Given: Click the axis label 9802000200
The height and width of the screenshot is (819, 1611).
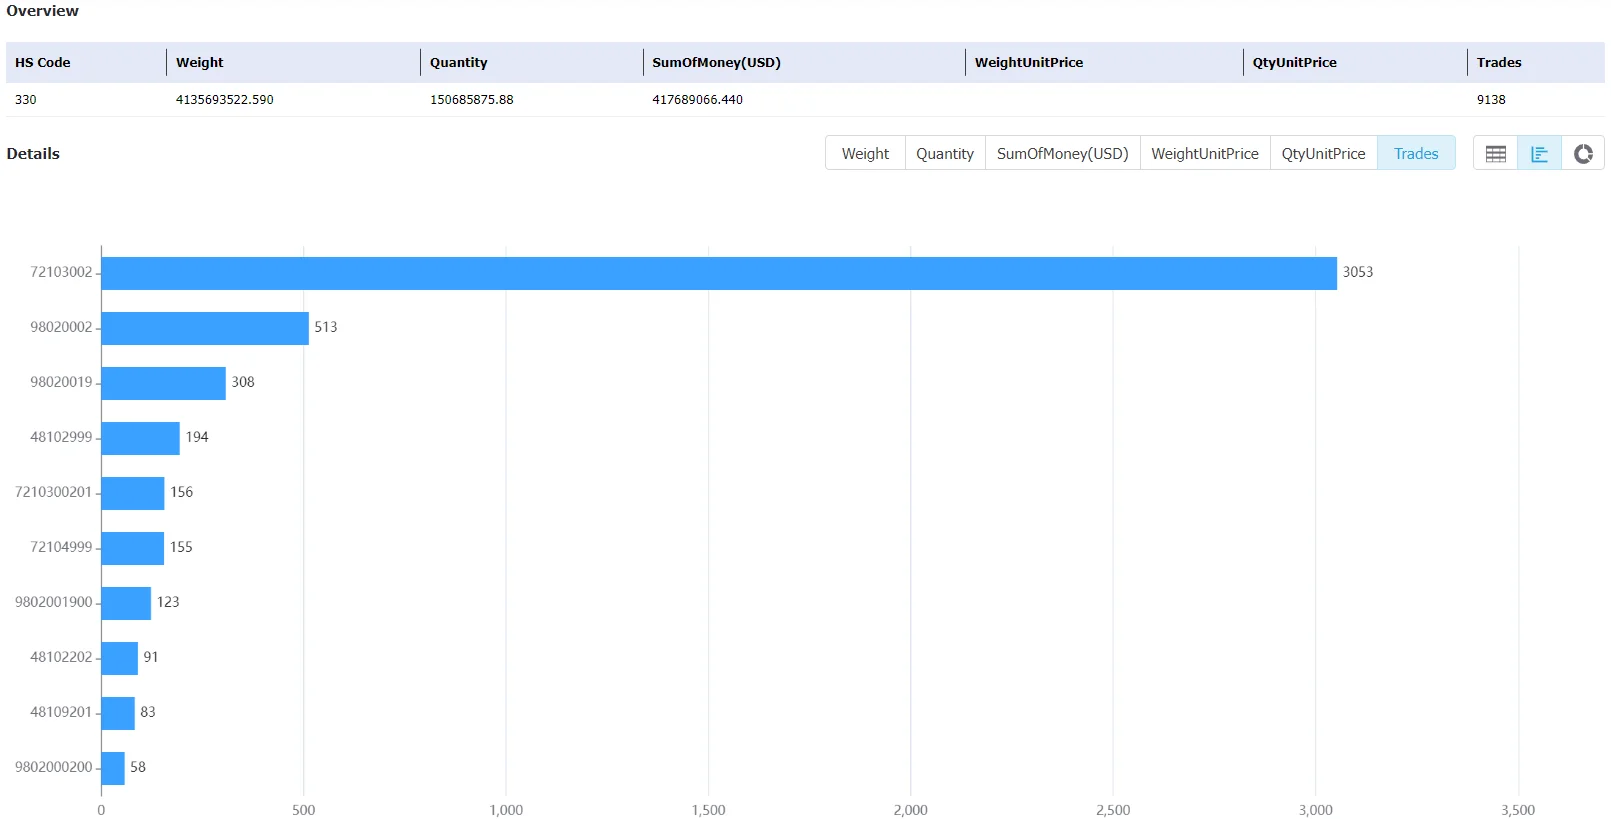Looking at the screenshot, I should (53, 767).
